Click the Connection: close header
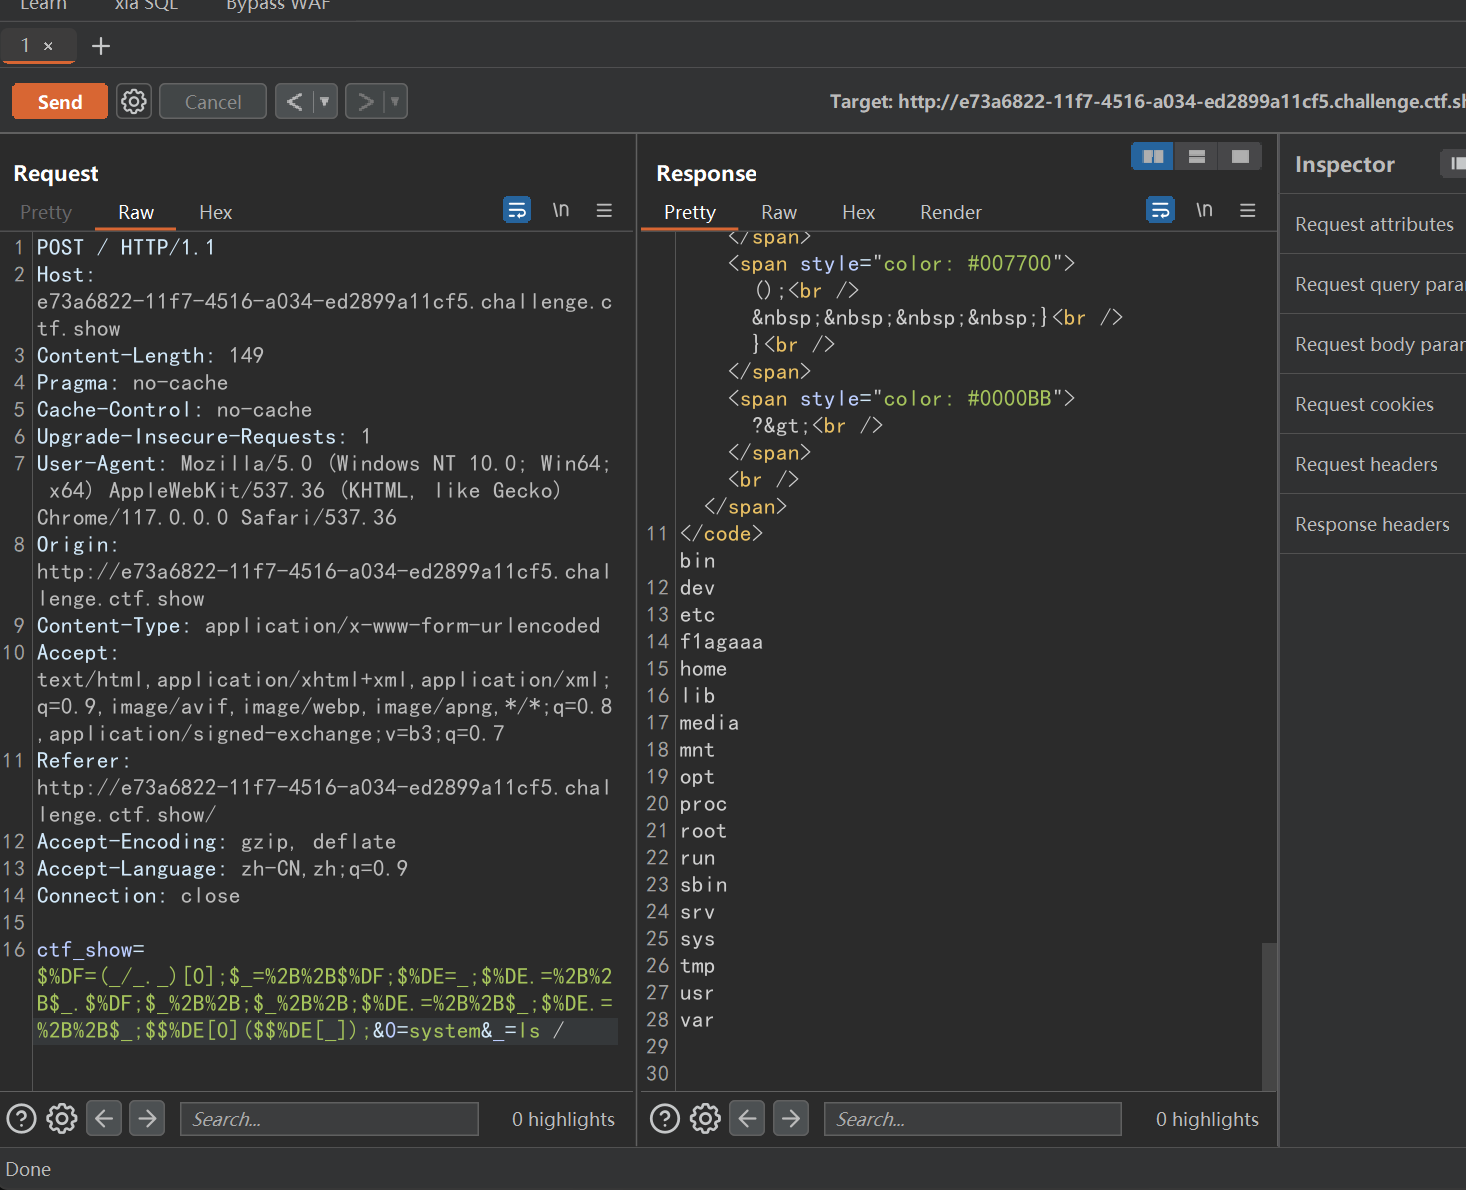The height and width of the screenshot is (1190, 1466). pos(138,895)
